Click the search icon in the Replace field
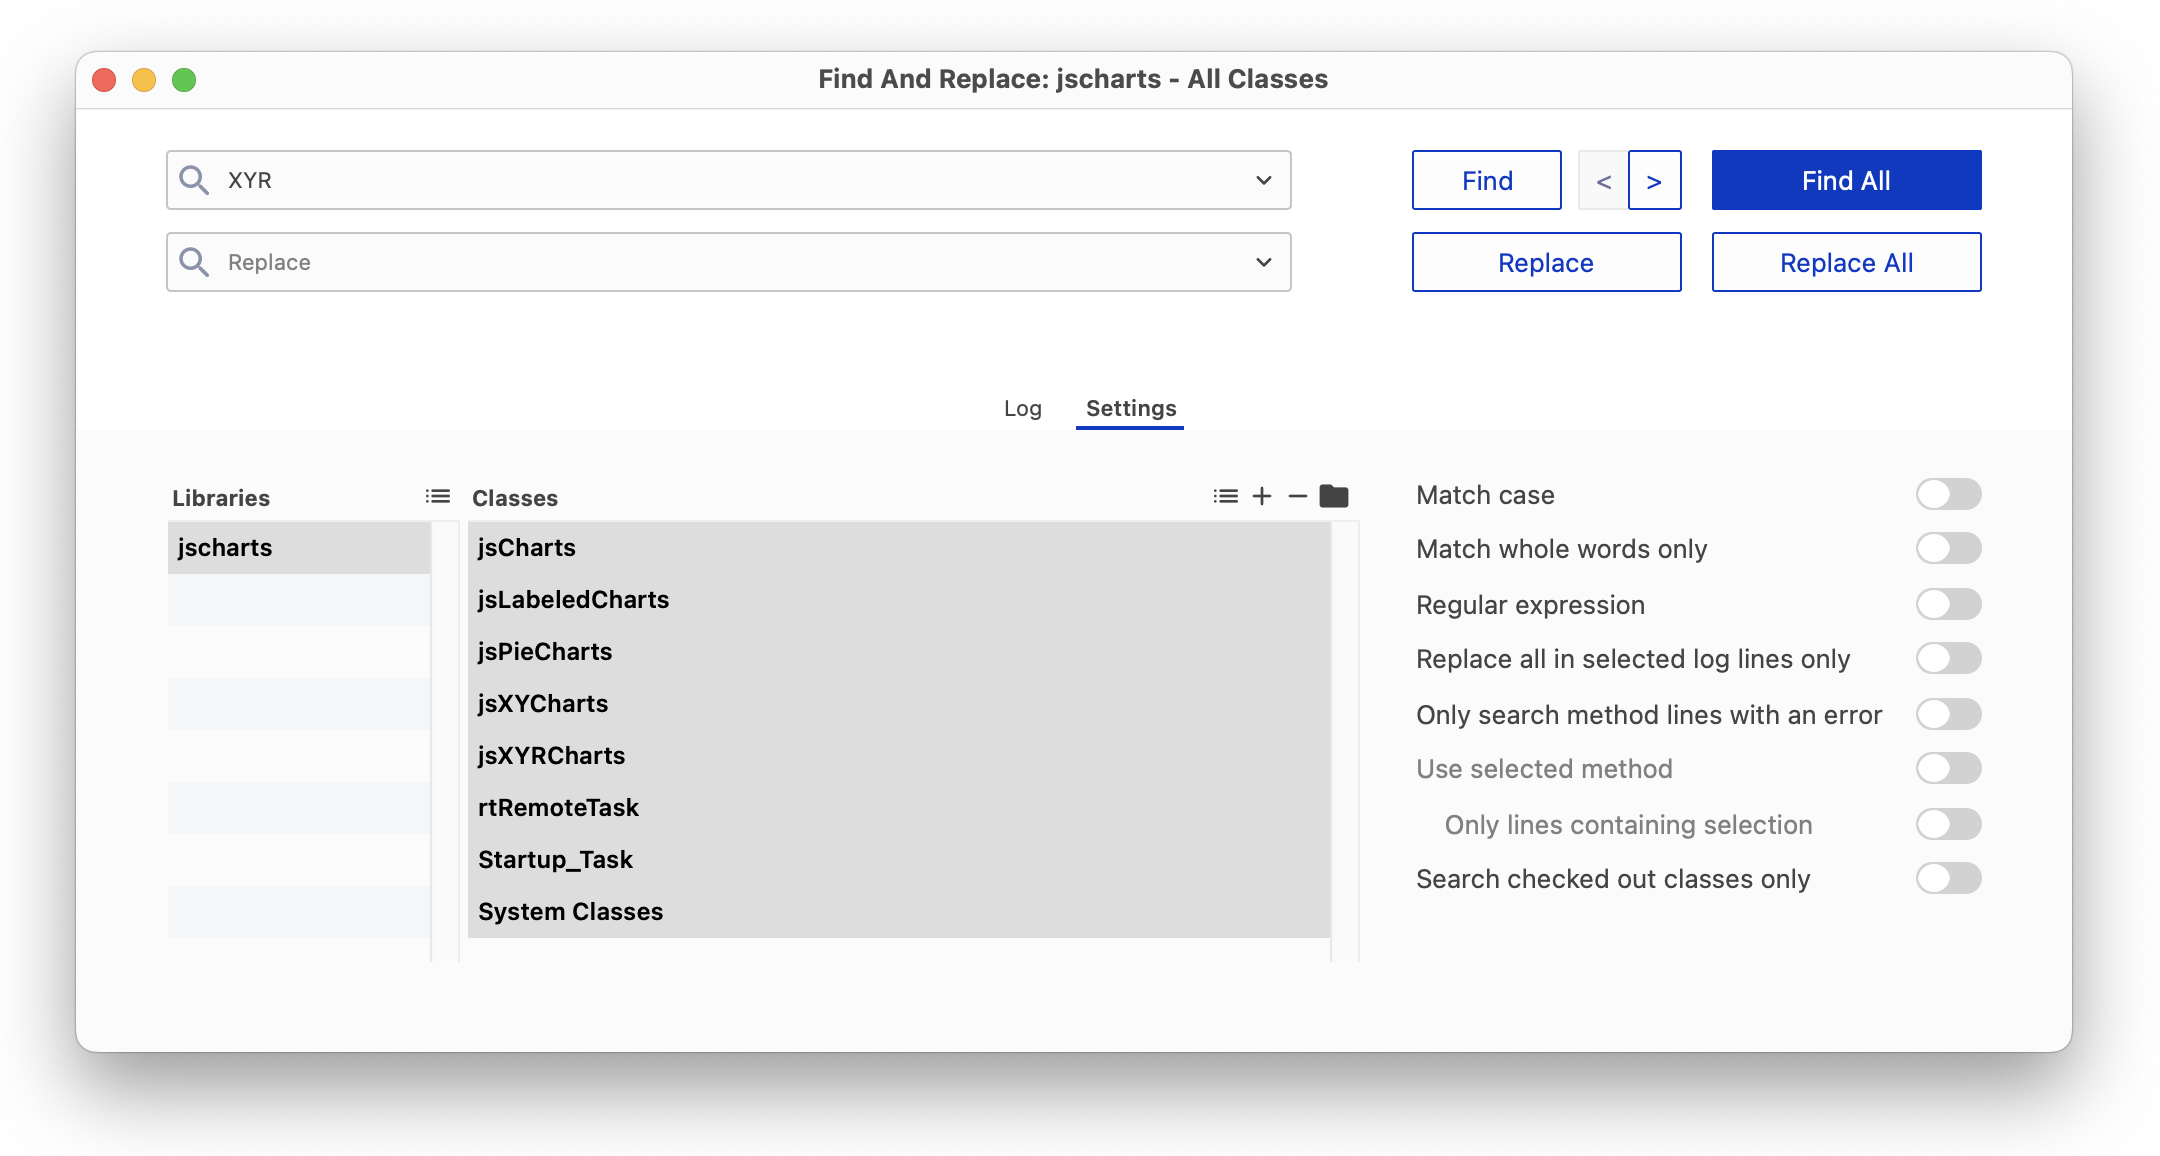 tap(194, 262)
